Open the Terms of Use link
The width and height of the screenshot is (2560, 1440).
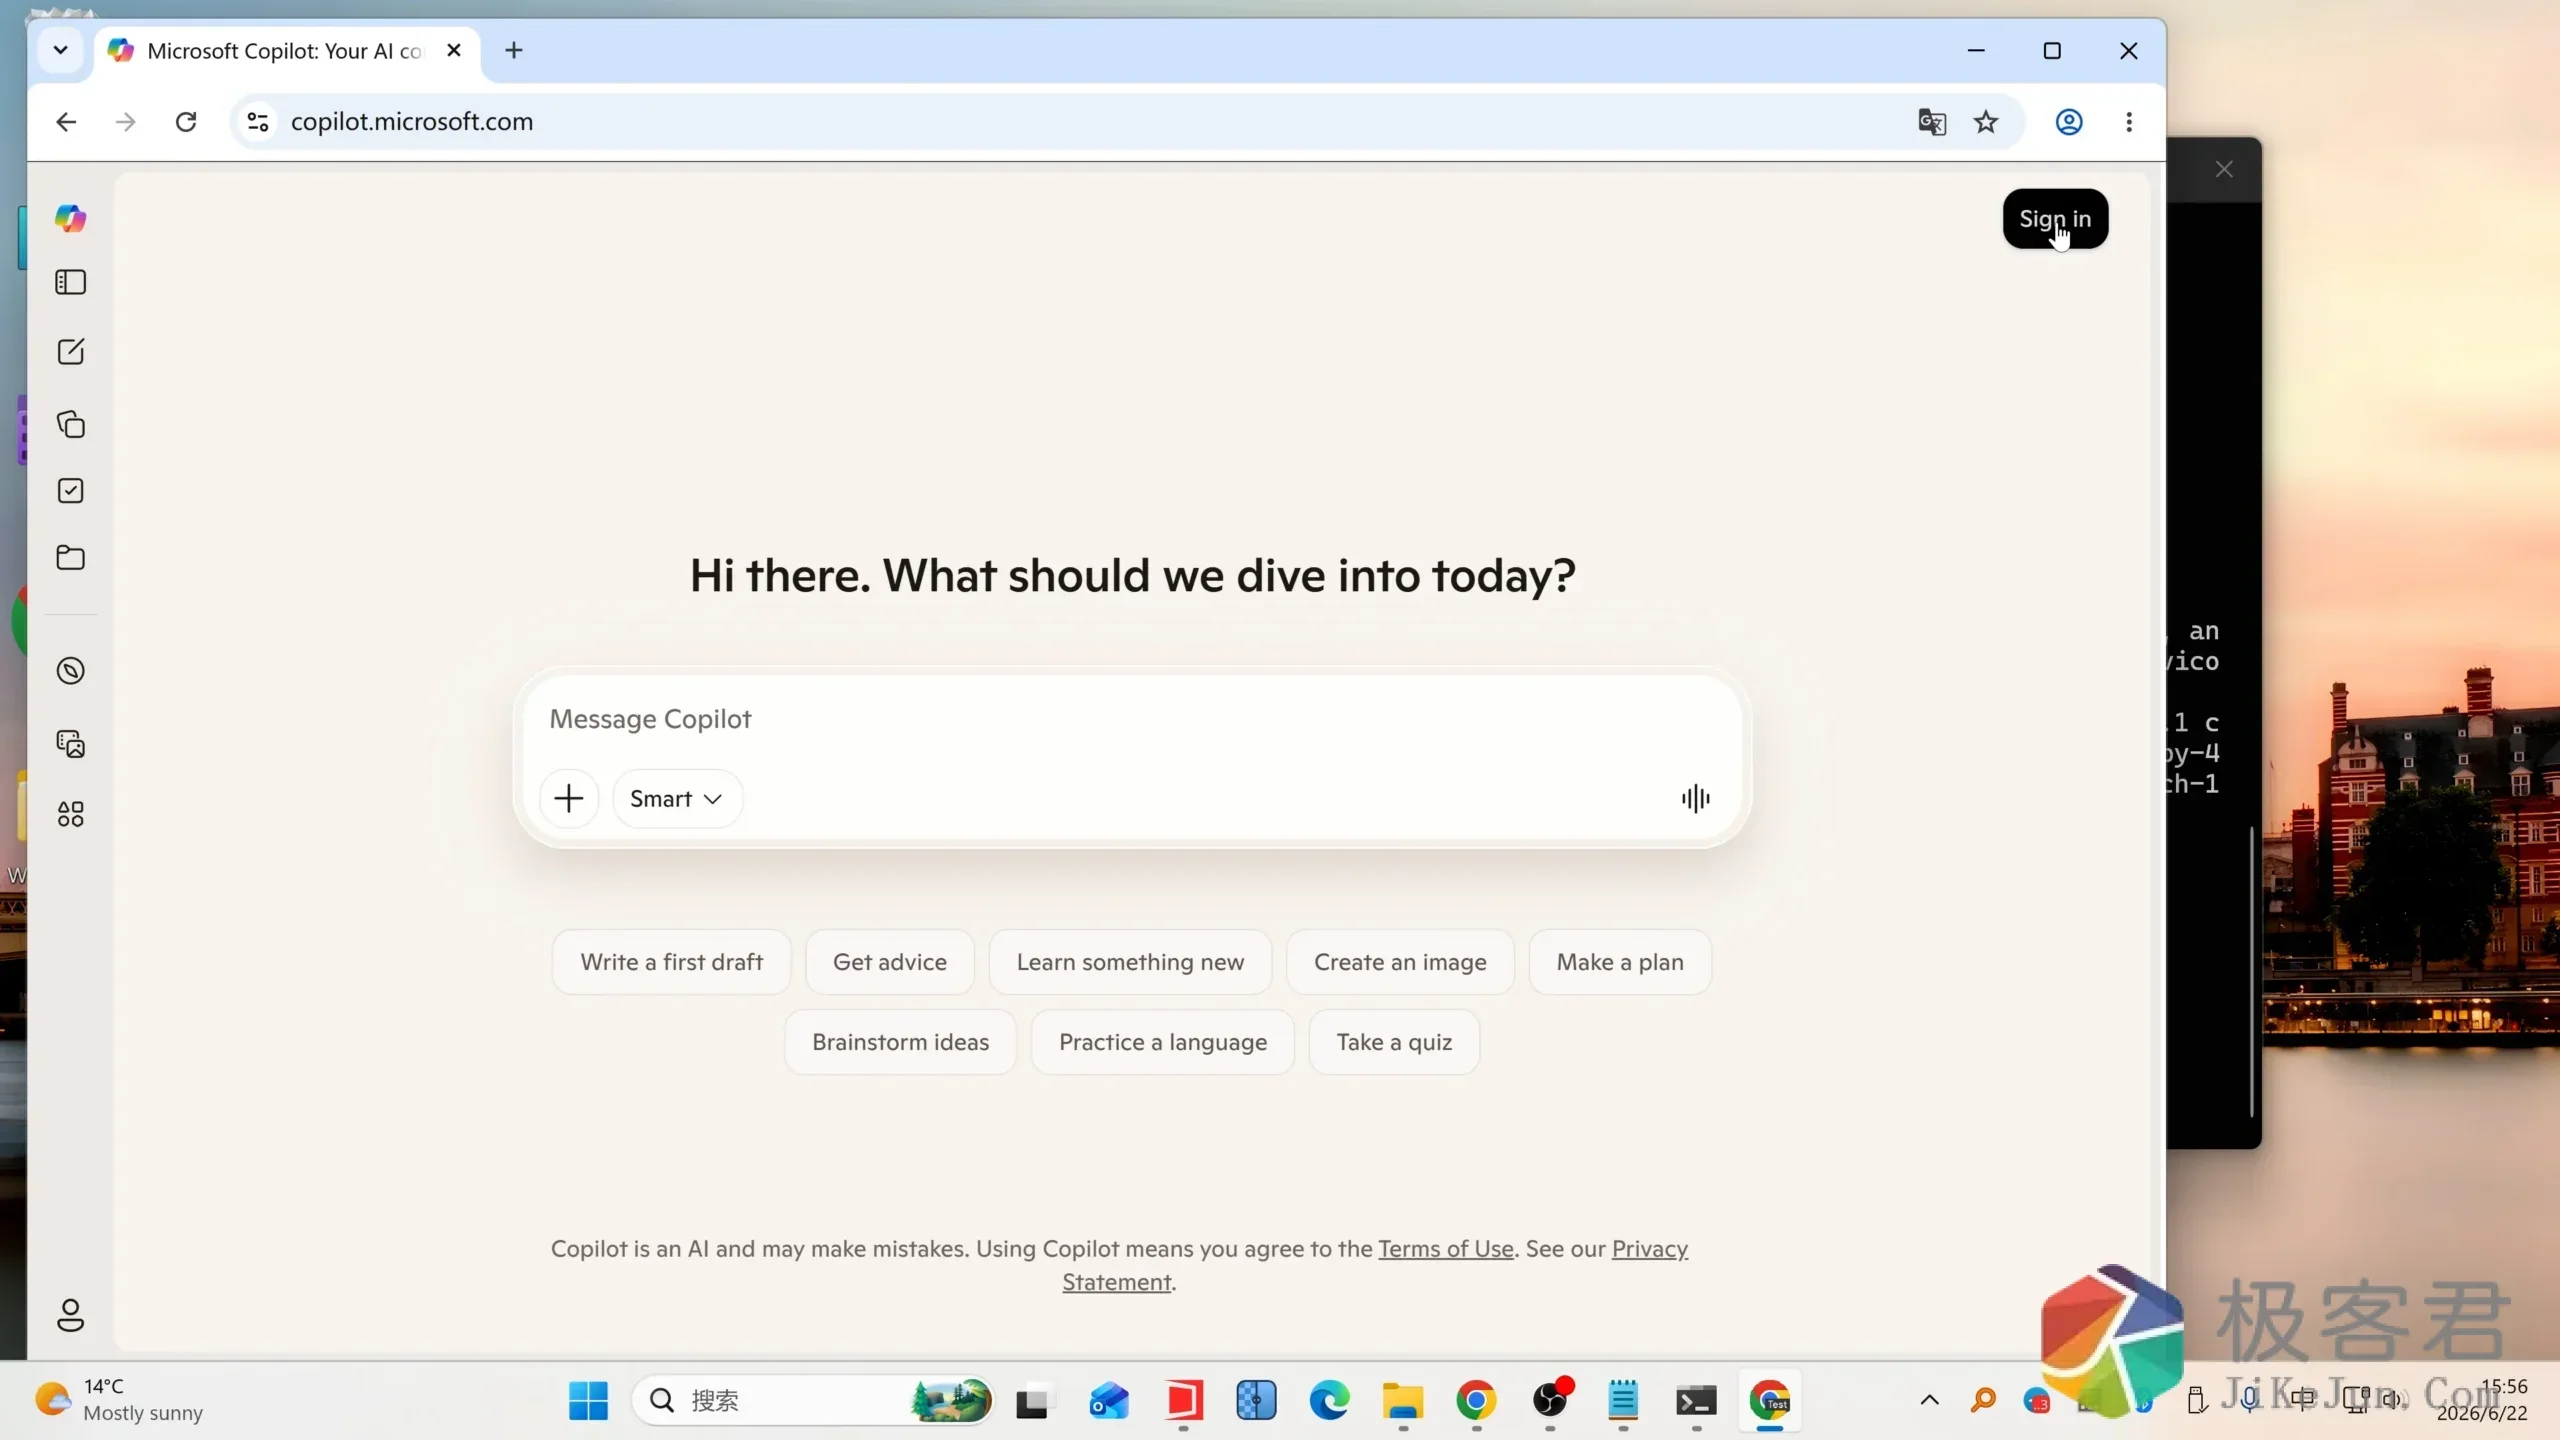click(x=1446, y=1249)
